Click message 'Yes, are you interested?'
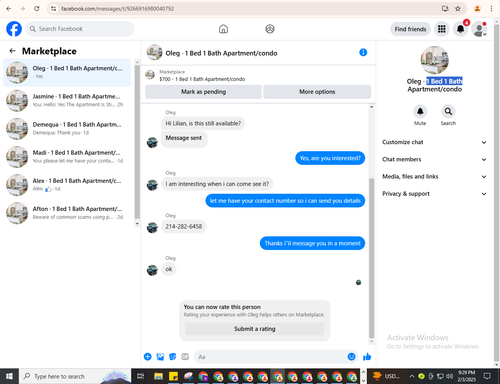This screenshot has width=500, height=384. pyautogui.click(x=330, y=158)
